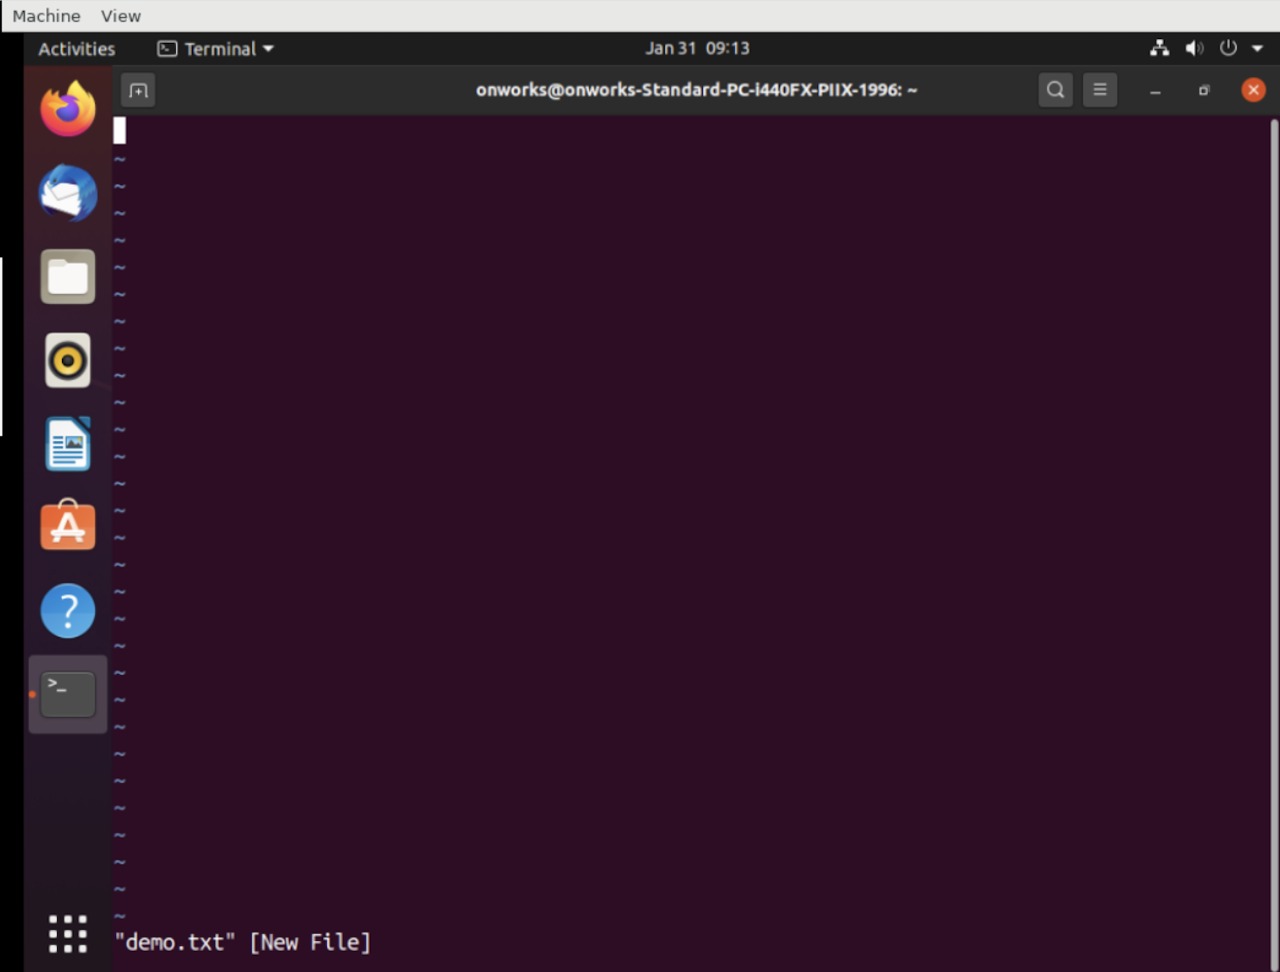Open Ubuntu Software store
Viewport: 1280px width, 972px height.
(x=68, y=526)
